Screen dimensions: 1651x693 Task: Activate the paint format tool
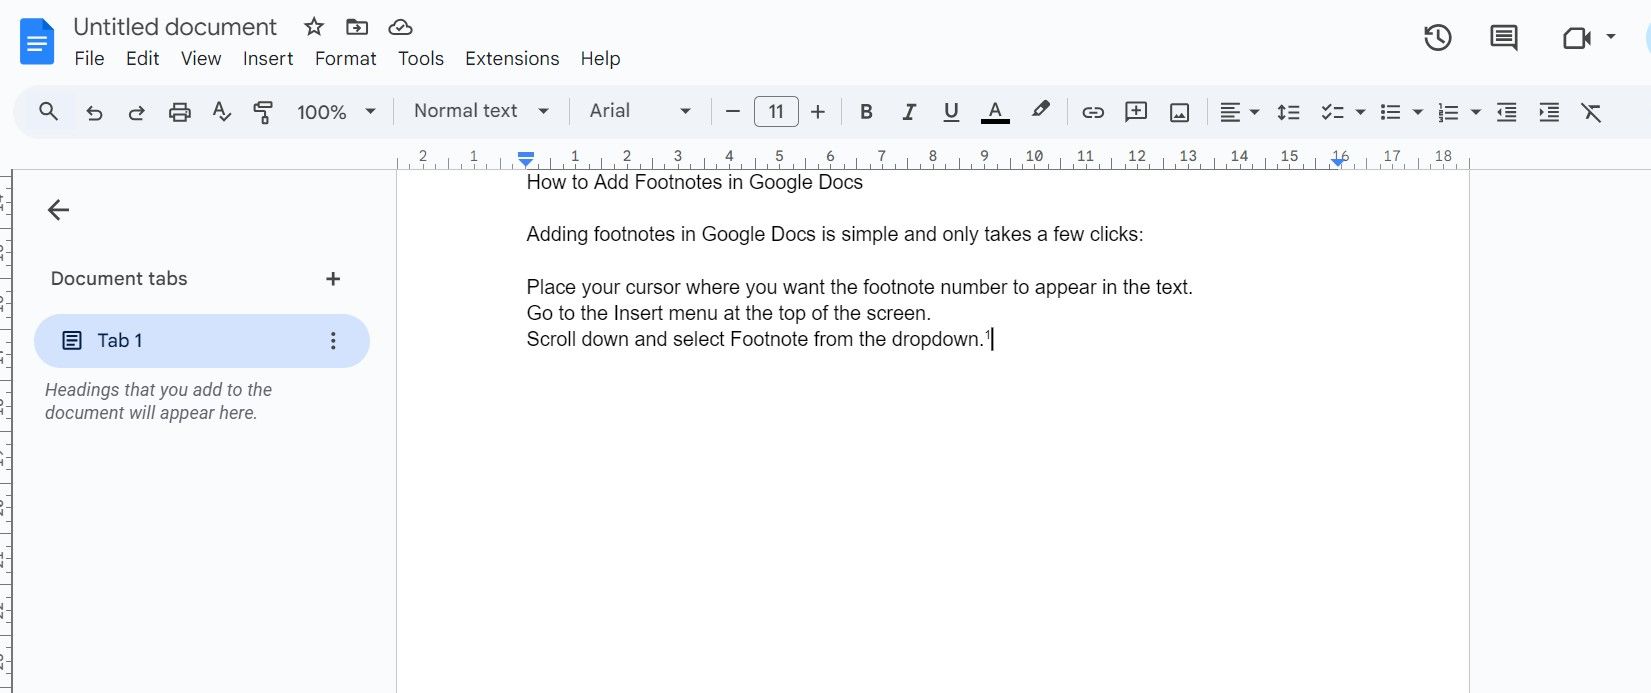[x=264, y=112]
